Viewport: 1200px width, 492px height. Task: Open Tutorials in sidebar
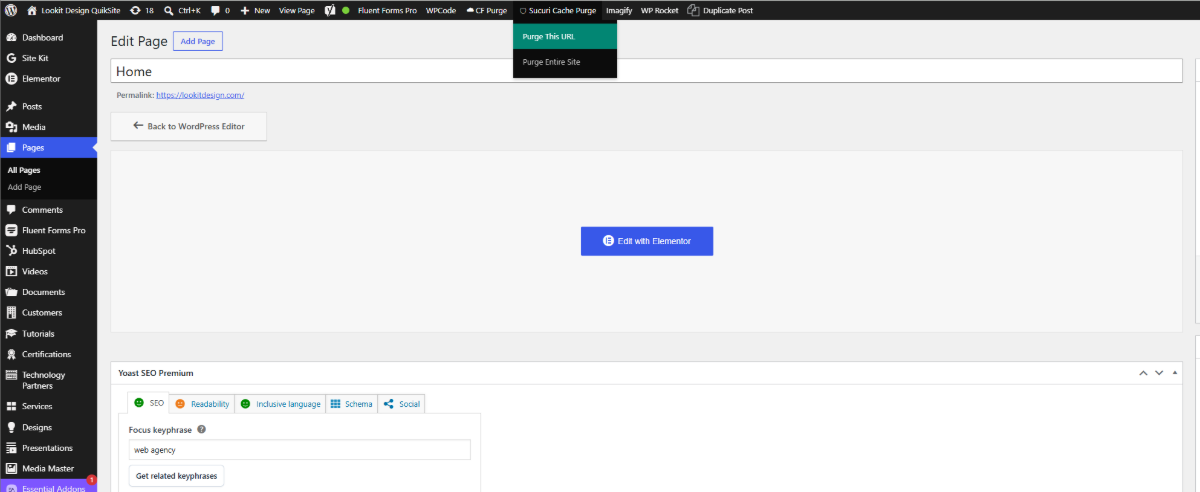click(48, 334)
